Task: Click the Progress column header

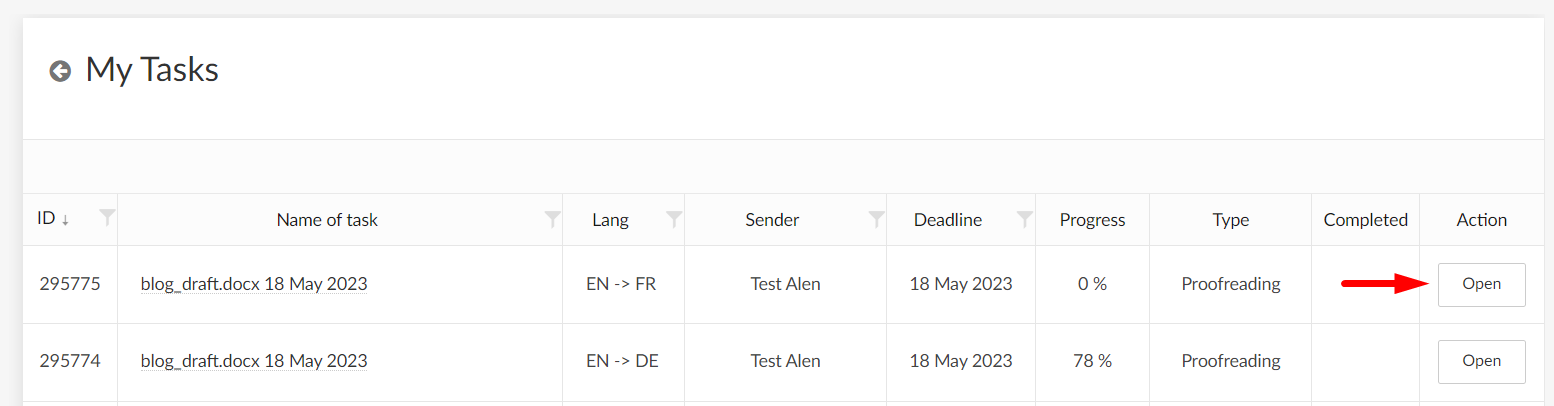Action: 1092,220
